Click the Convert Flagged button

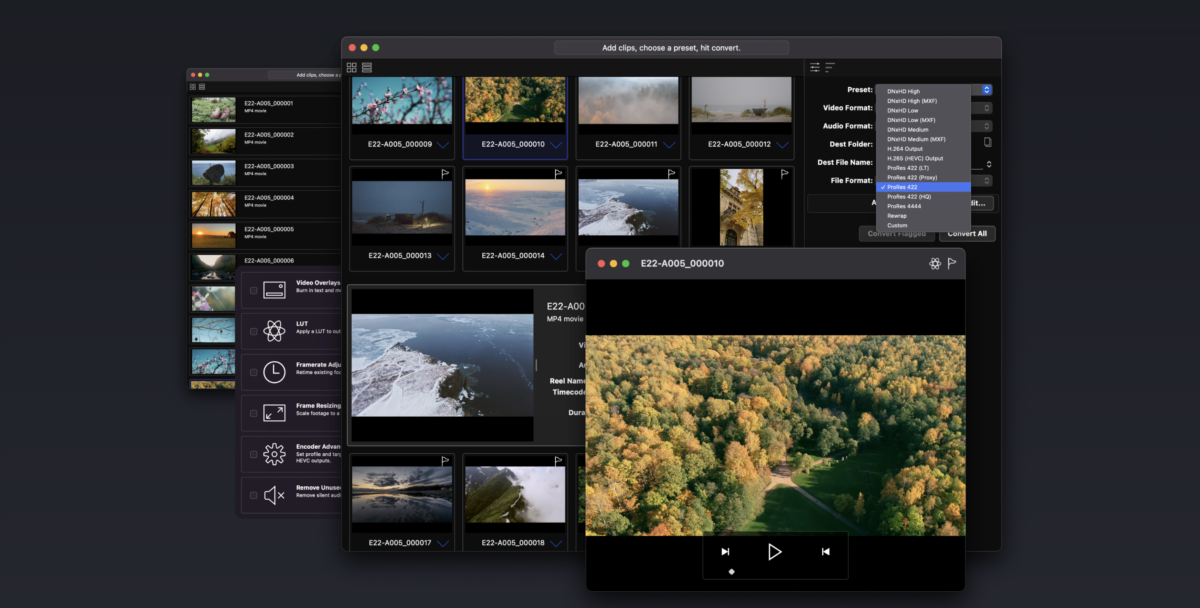point(896,234)
